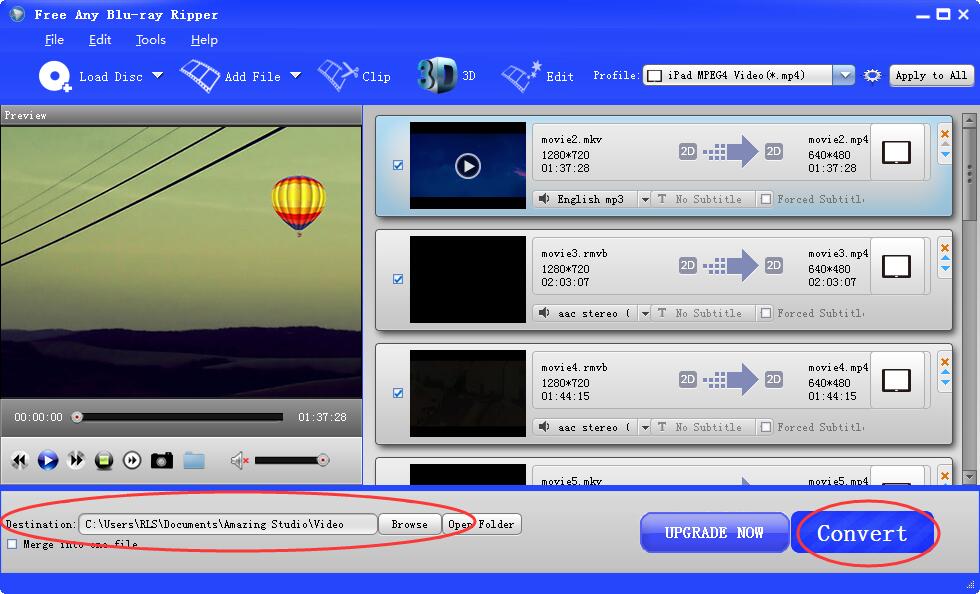Open the Edit effects tool

(538, 76)
